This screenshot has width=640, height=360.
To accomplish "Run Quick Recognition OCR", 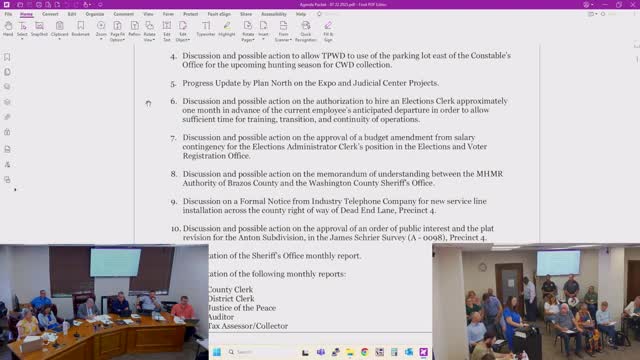I will click(x=306, y=31).
